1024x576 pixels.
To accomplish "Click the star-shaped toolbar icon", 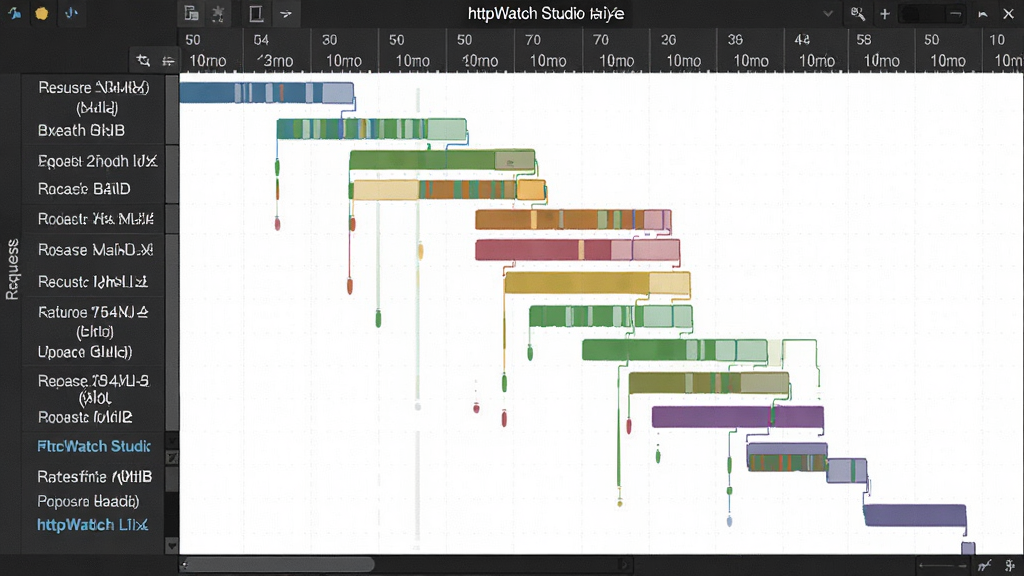I will [x=218, y=13].
